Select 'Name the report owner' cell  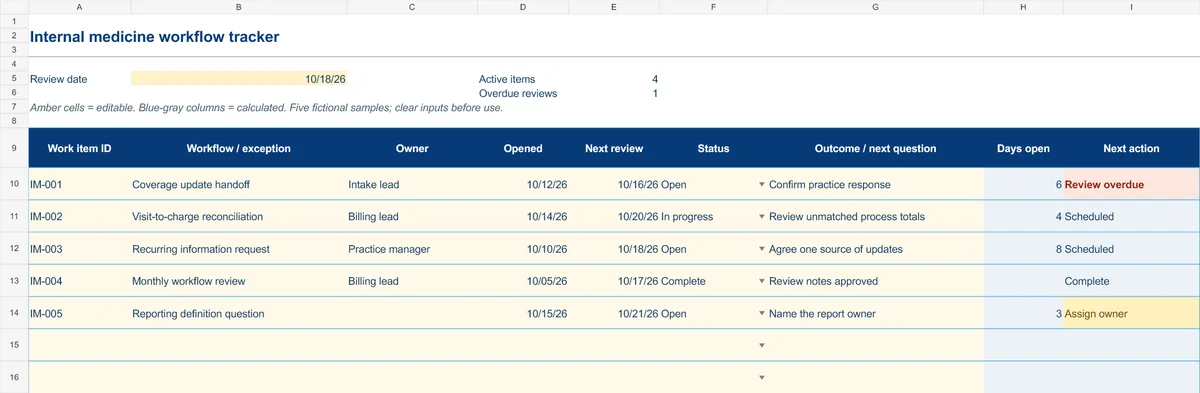point(875,314)
